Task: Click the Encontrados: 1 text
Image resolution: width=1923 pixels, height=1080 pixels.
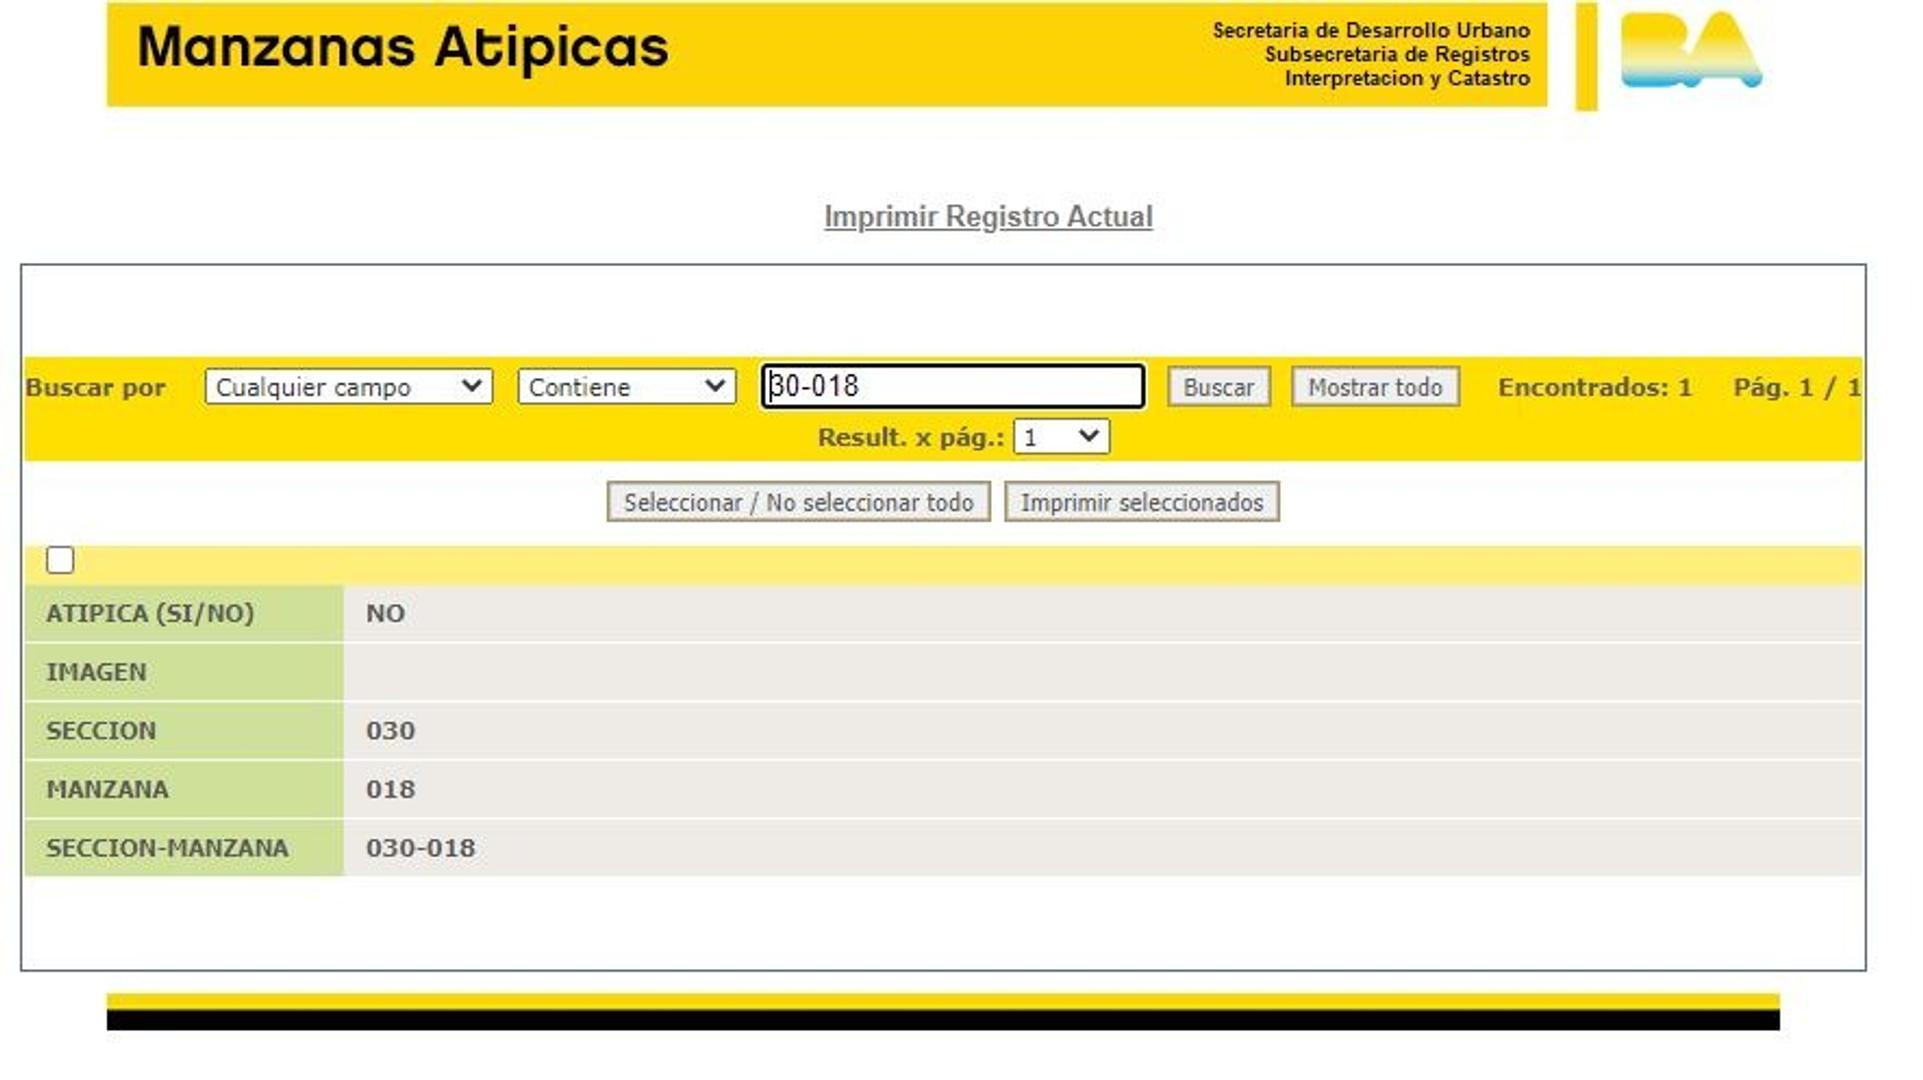Action: (1594, 387)
